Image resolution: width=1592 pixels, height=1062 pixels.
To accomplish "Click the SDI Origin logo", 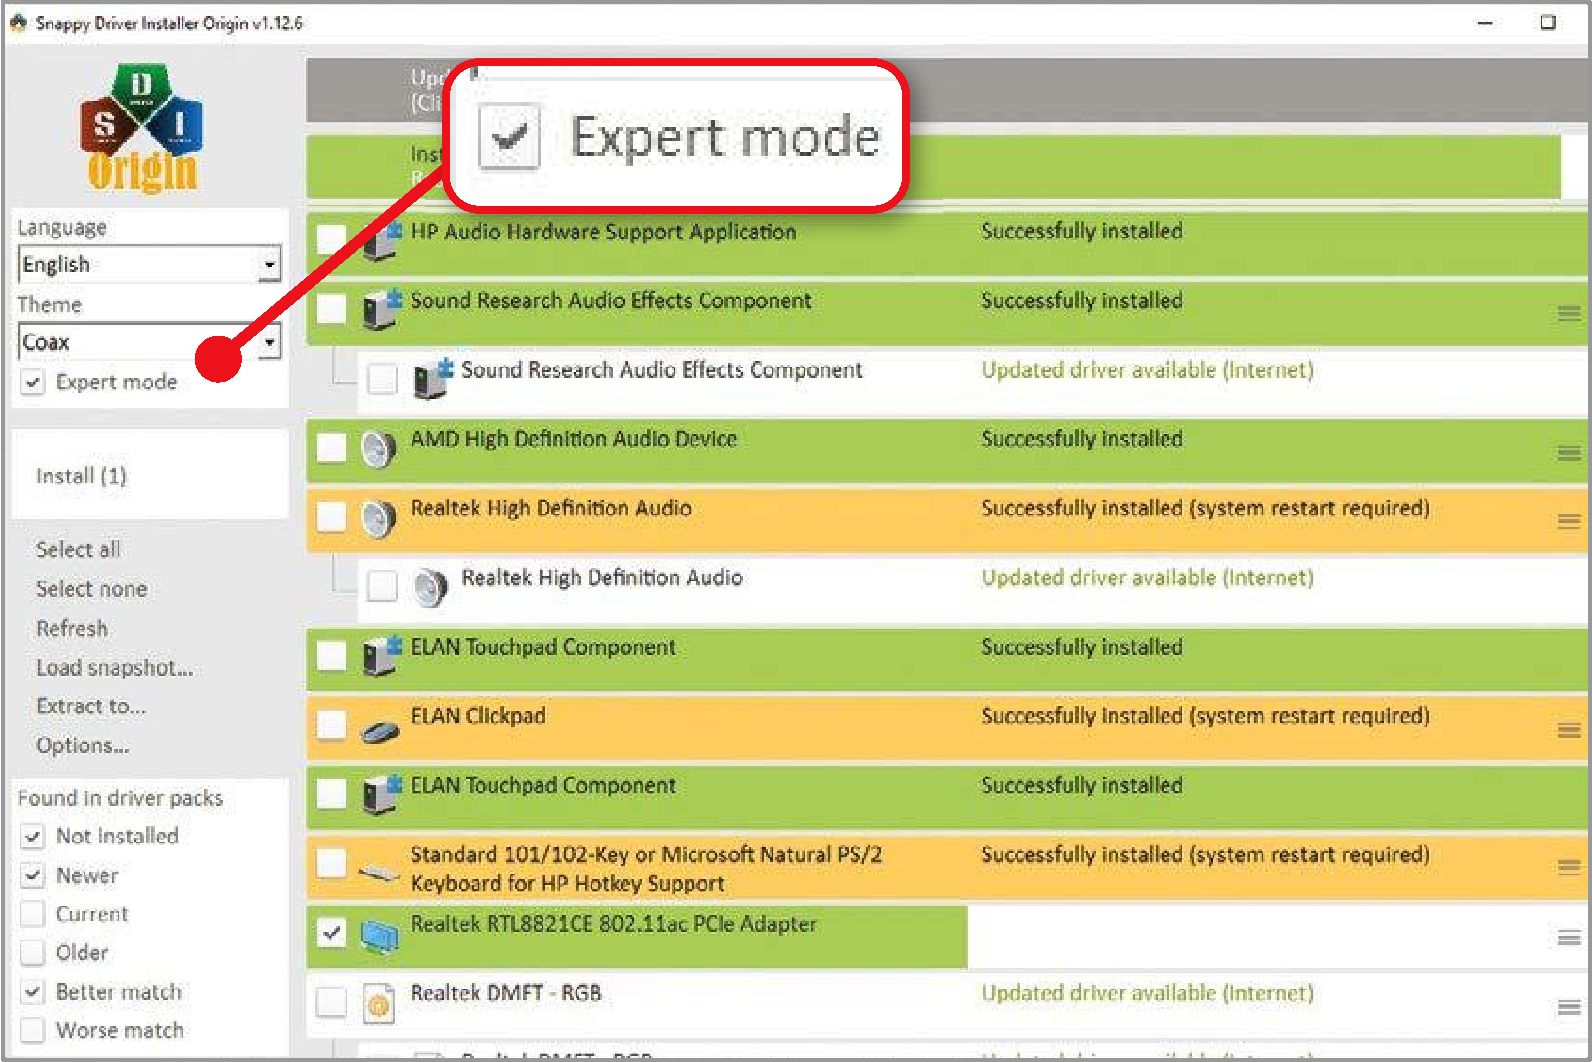I will coord(141,128).
